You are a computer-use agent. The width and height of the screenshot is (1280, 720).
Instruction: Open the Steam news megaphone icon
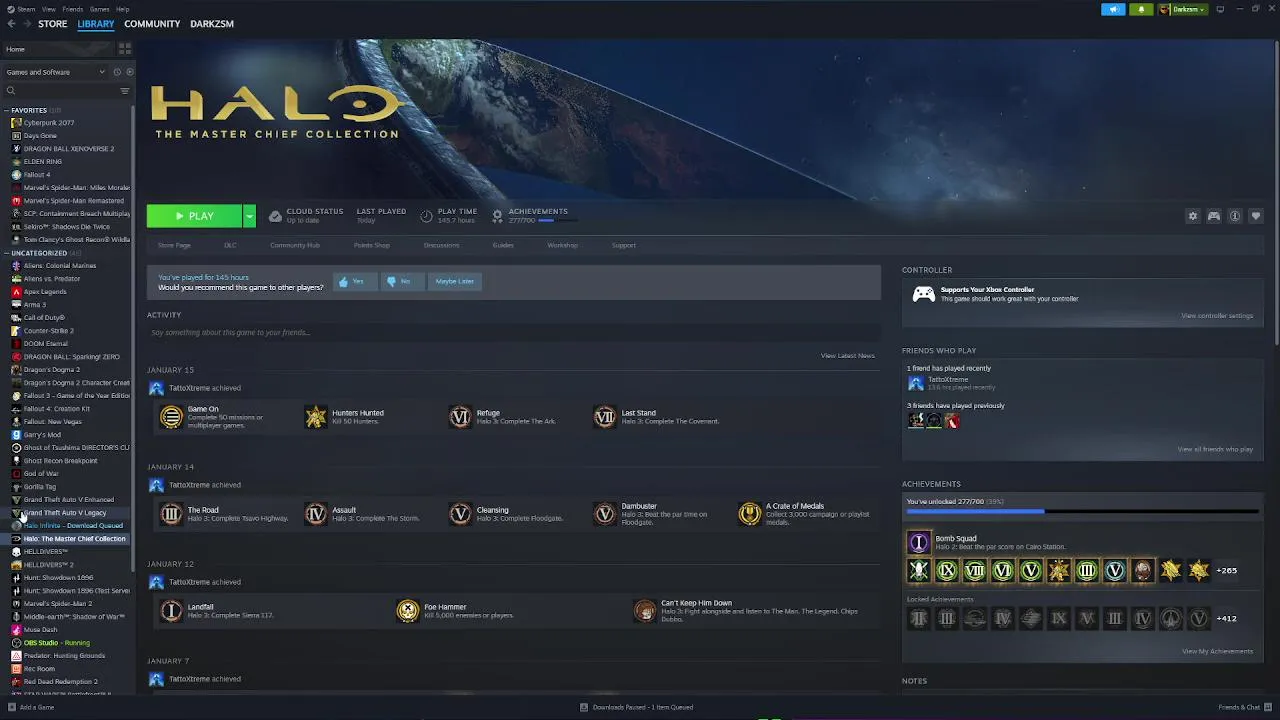point(1113,9)
